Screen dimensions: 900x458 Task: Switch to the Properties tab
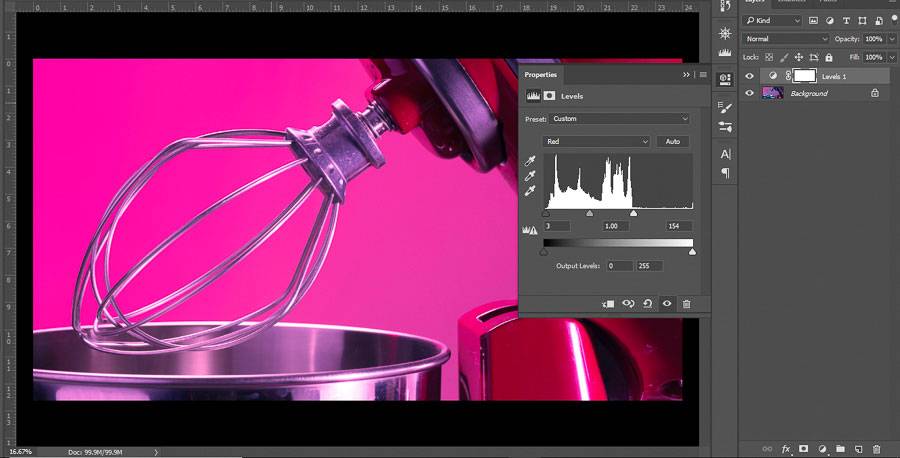pyautogui.click(x=541, y=74)
